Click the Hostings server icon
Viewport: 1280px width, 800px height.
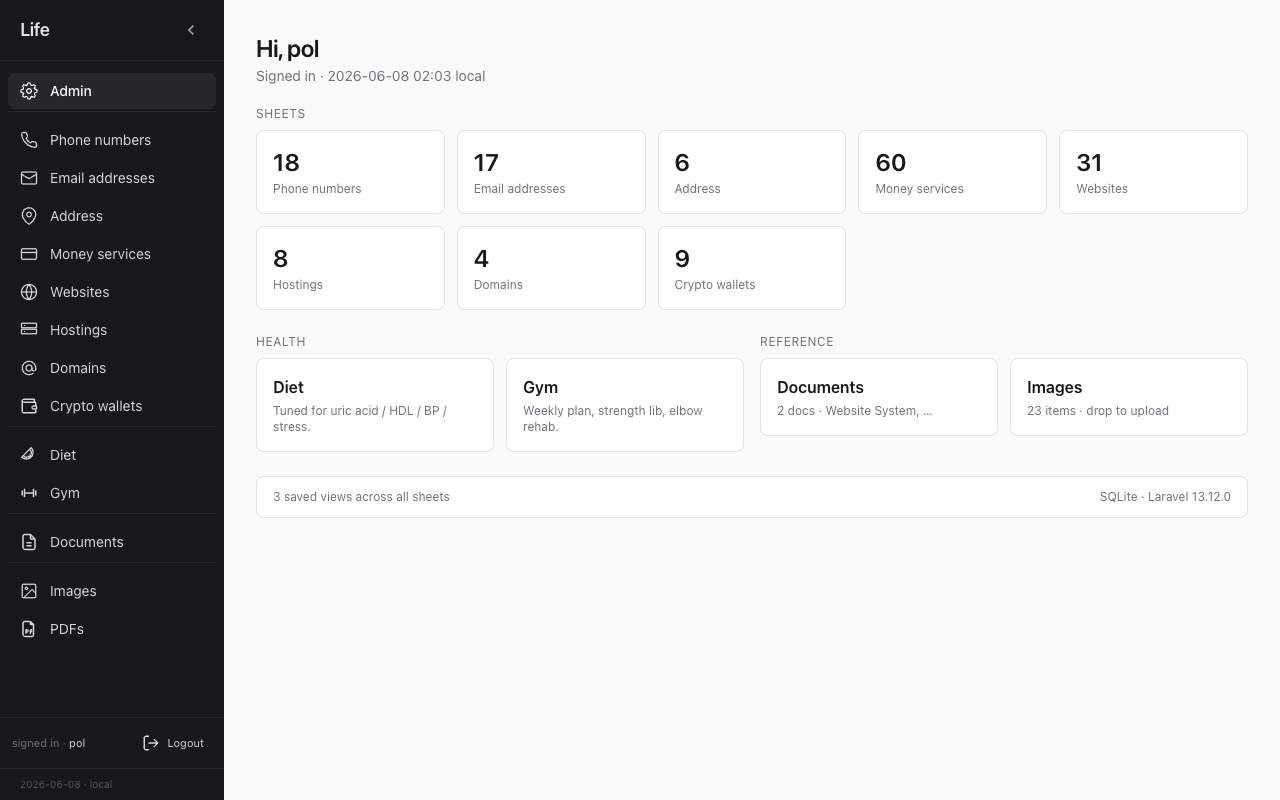tap(29, 330)
